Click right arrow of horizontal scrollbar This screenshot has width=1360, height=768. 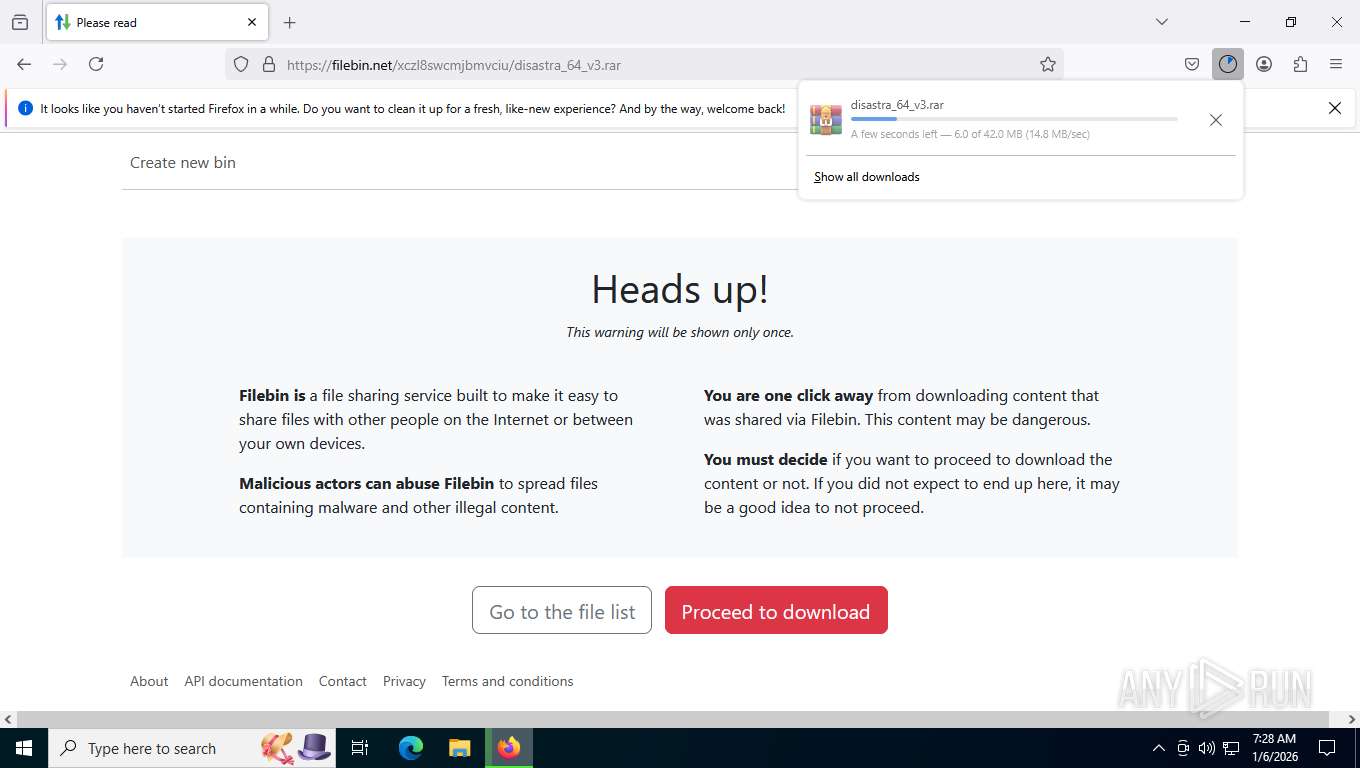coord(1352,719)
